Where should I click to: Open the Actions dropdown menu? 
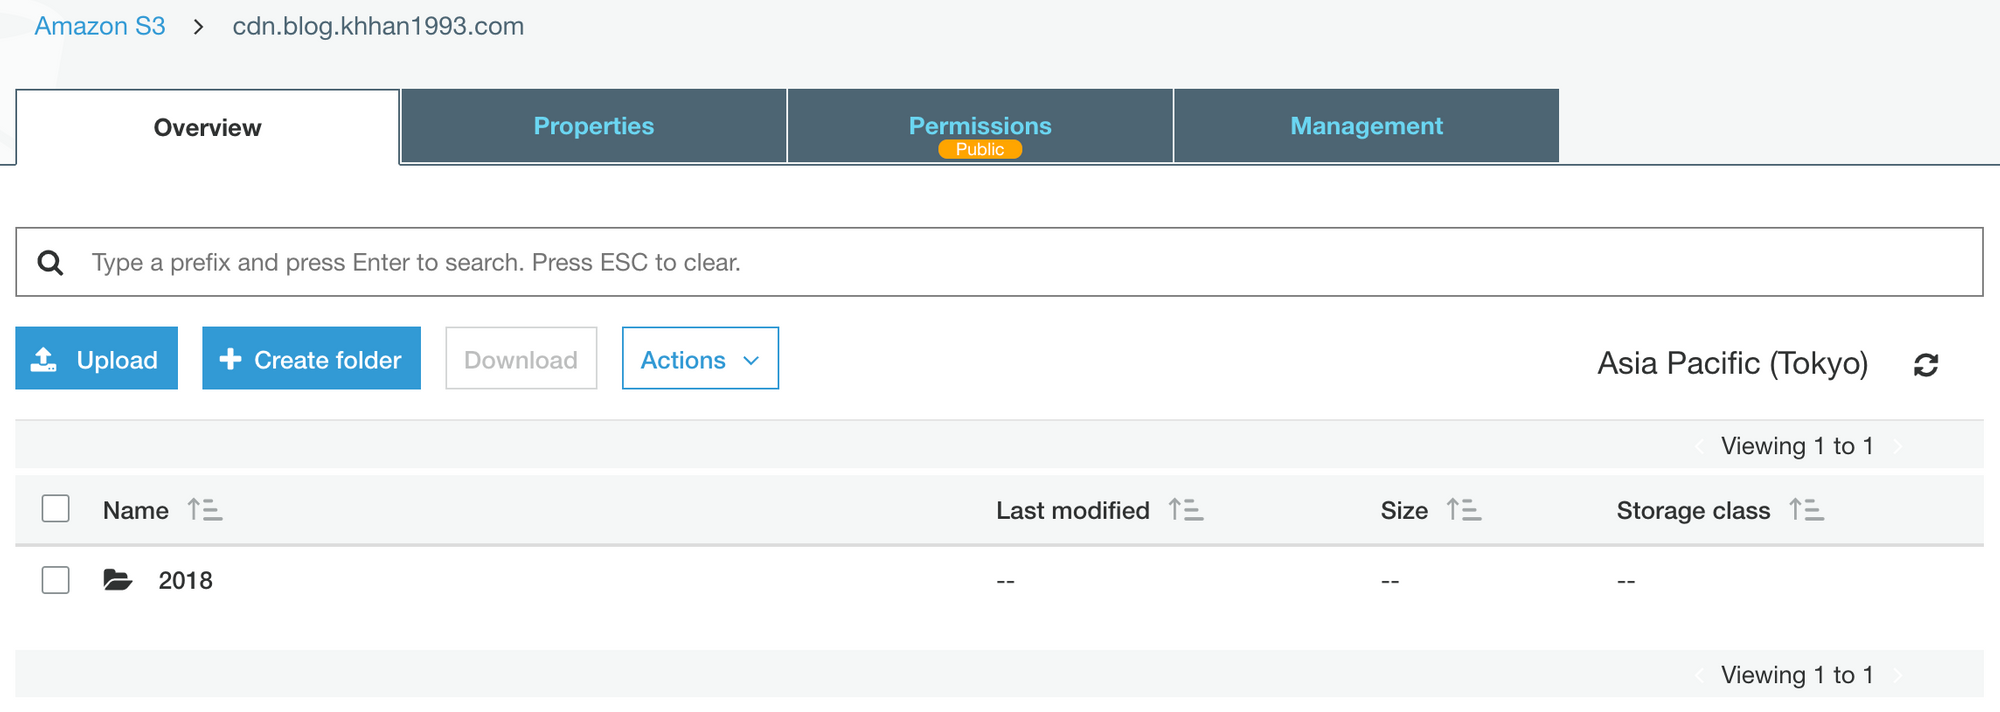700,359
